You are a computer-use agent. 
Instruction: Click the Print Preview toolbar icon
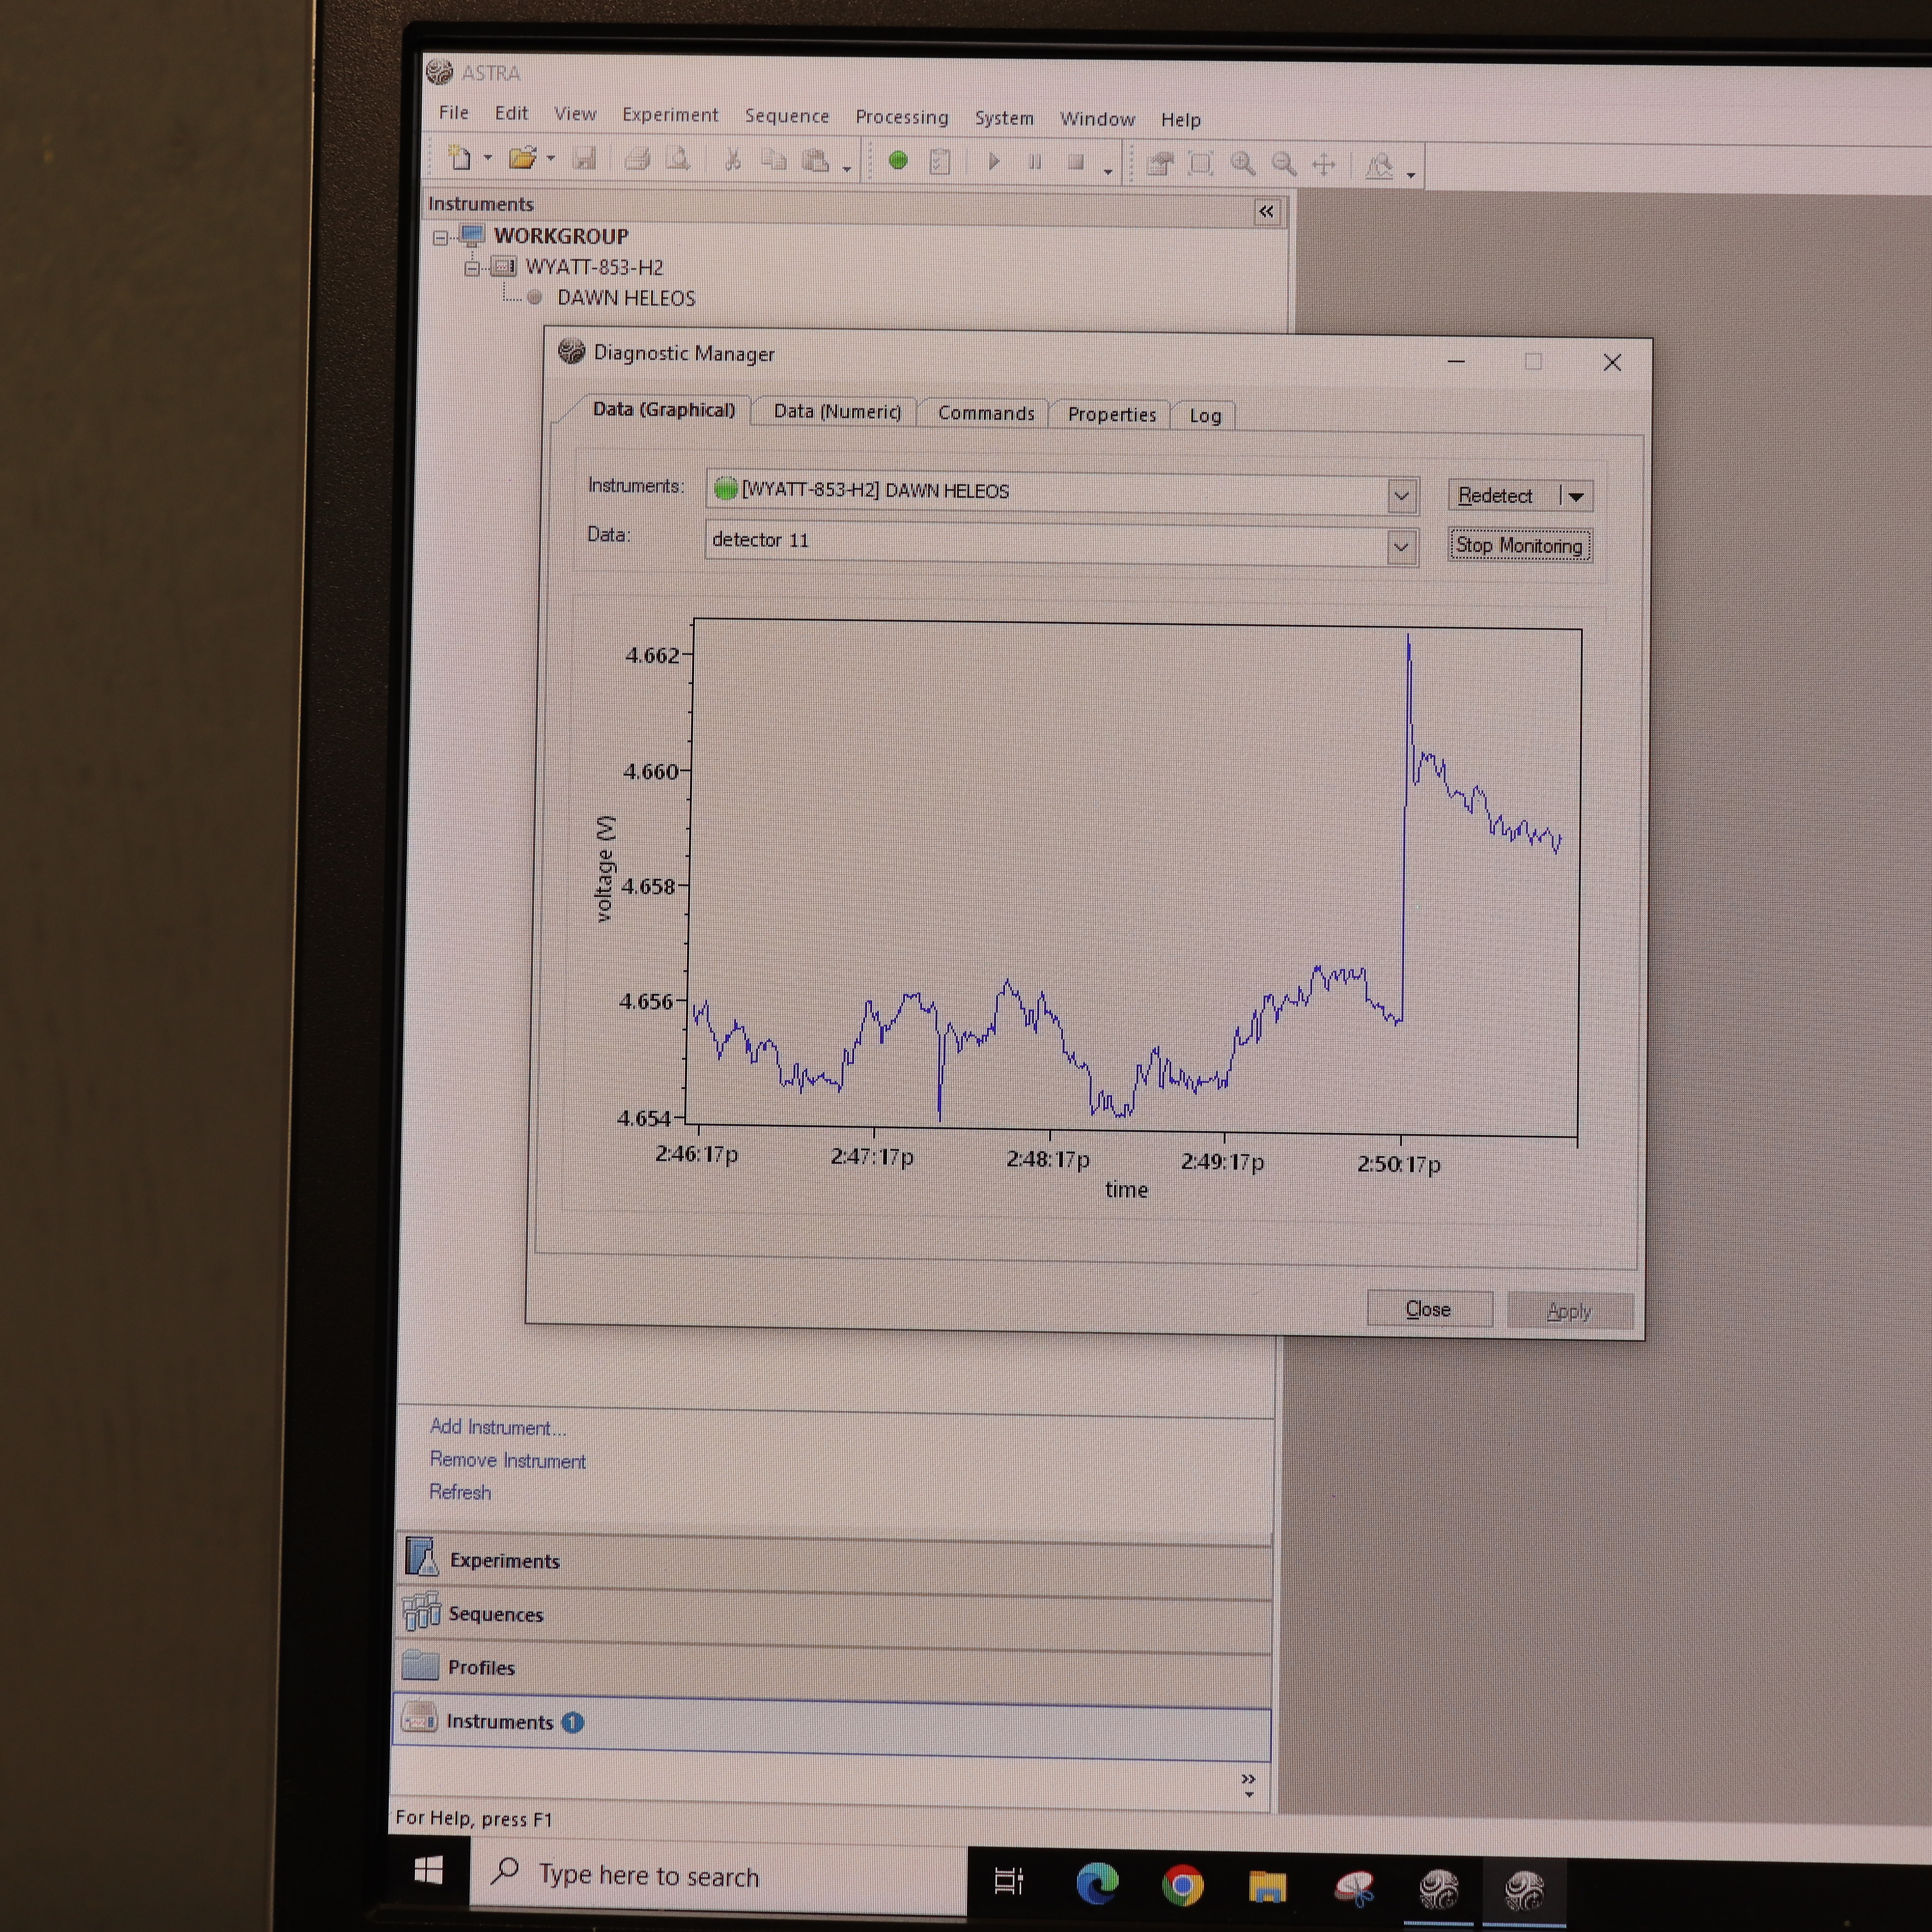(x=678, y=159)
